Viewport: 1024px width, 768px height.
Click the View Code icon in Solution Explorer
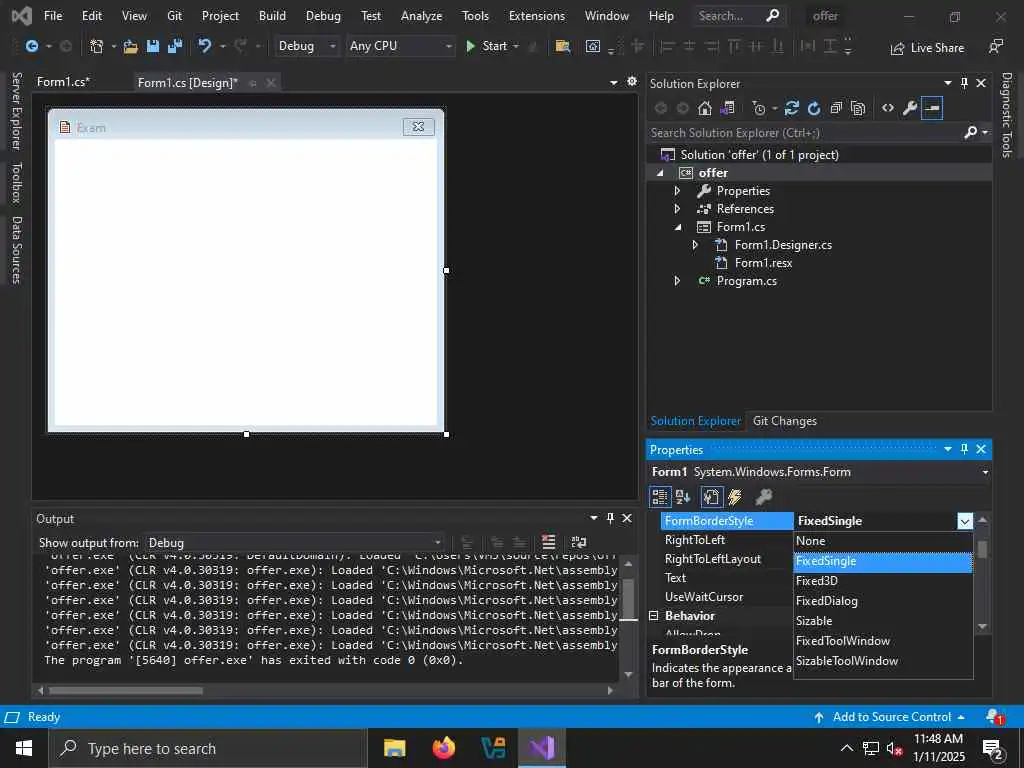[888, 108]
